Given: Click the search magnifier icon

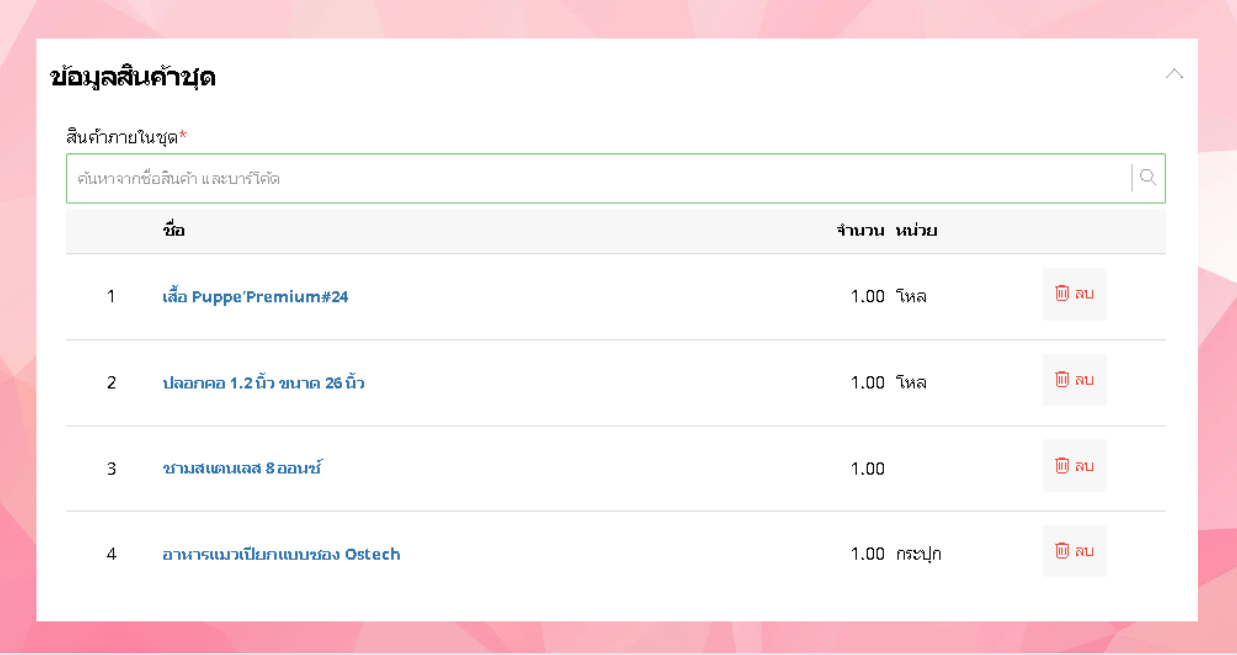Looking at the screenshot, I should pos(1148,178).
